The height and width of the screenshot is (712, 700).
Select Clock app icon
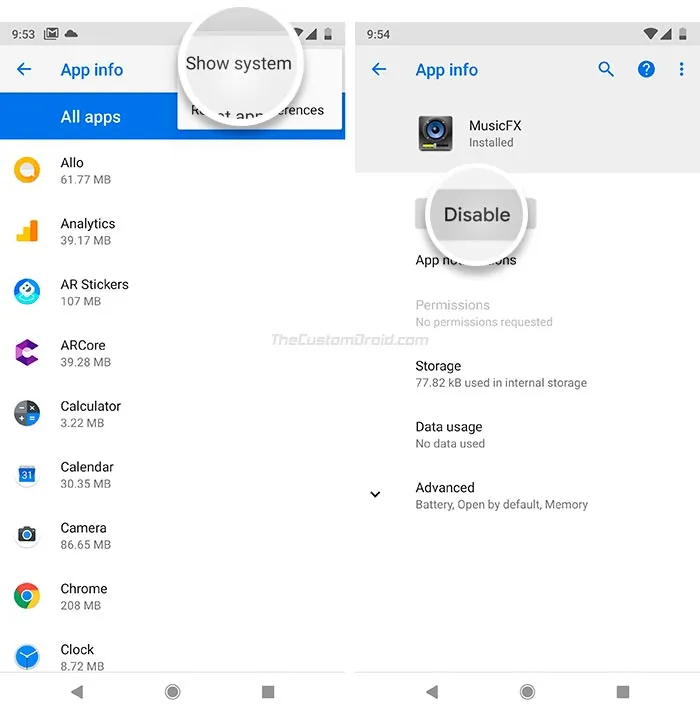[x=27, y=657]
